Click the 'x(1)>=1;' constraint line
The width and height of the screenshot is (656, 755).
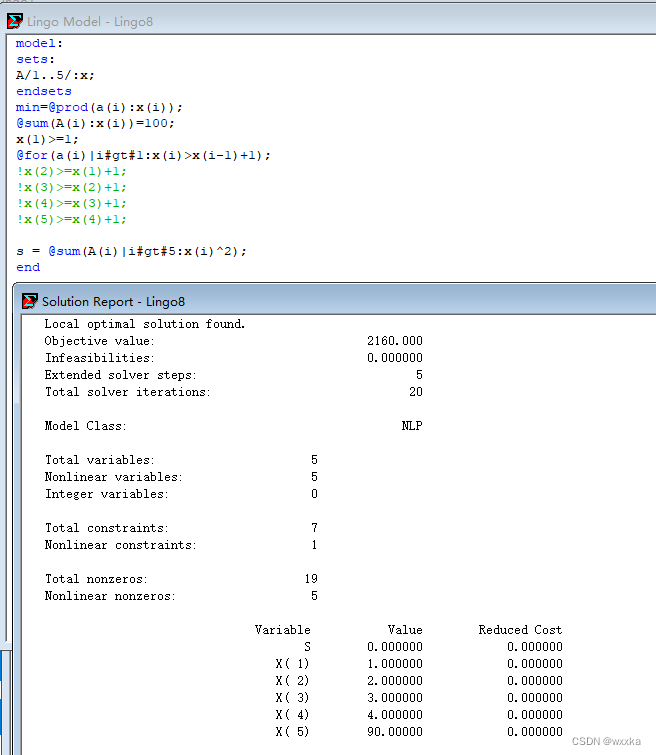[x=47, y=139]
